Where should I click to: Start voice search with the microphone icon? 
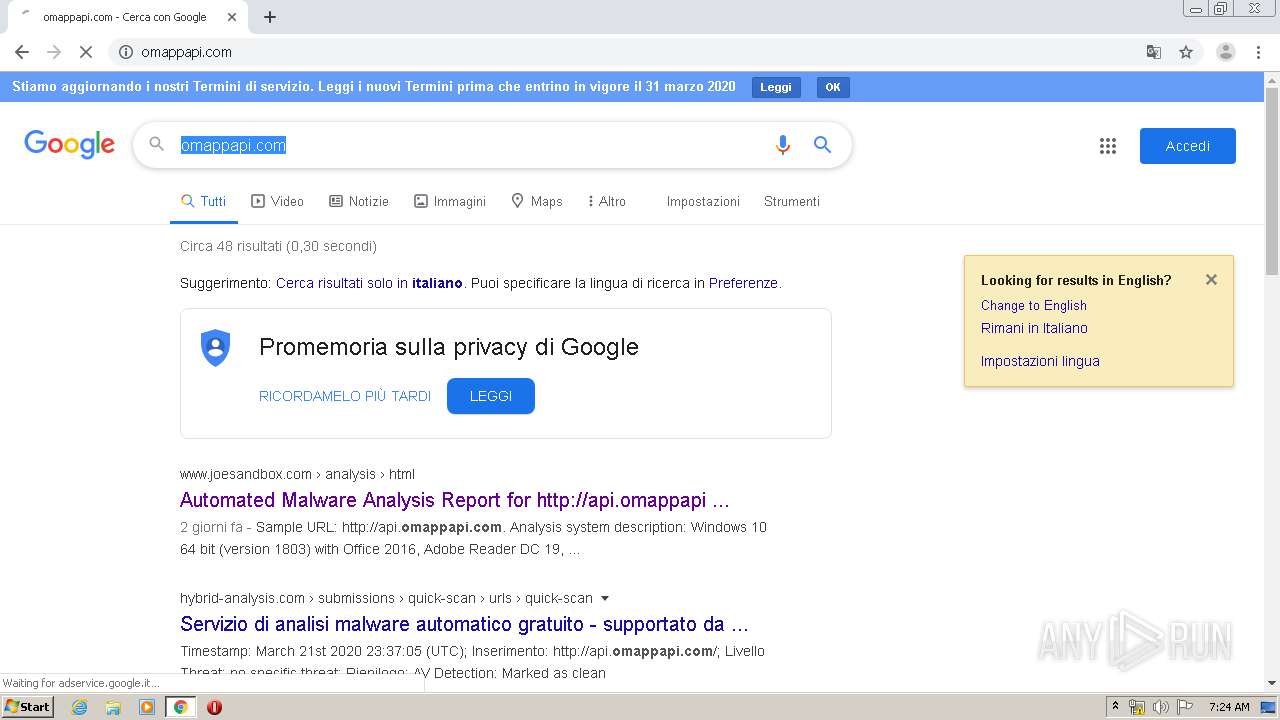tap(783, 145)
